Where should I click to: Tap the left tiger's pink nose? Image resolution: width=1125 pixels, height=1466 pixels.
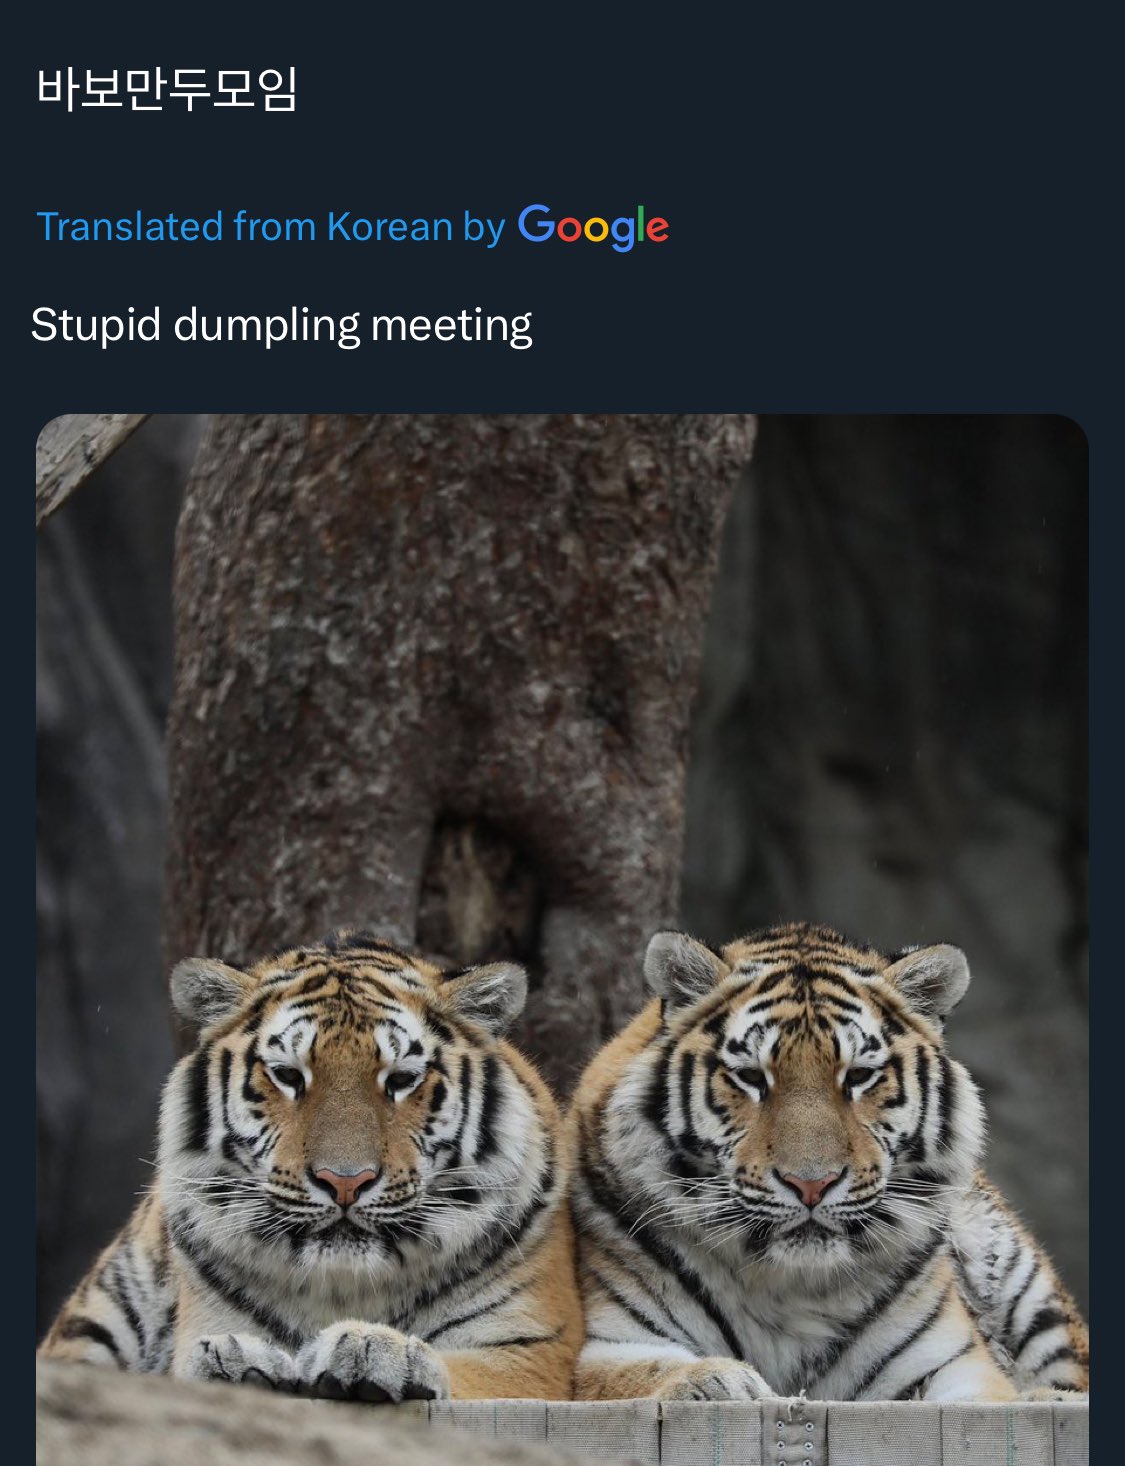(x=343, y=1183)
